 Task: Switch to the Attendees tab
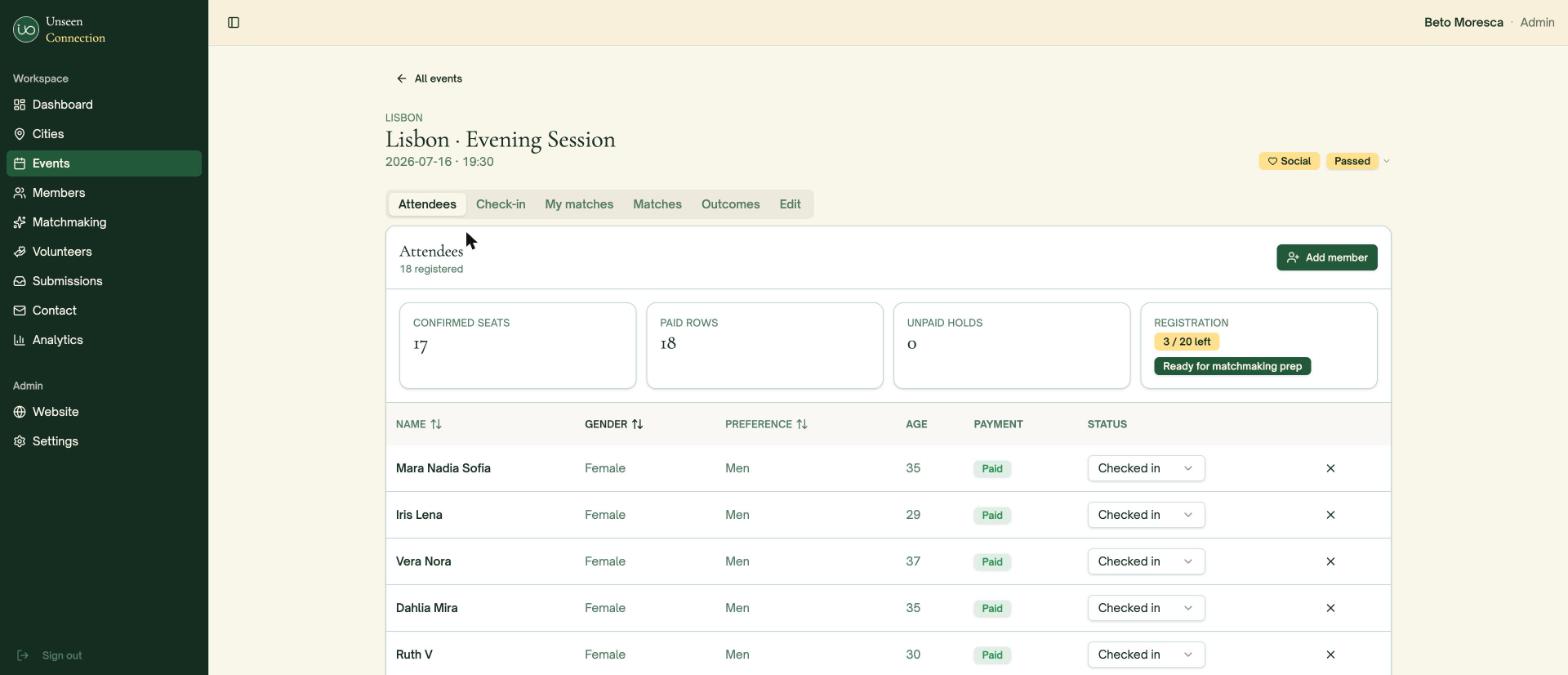(427, 204)
